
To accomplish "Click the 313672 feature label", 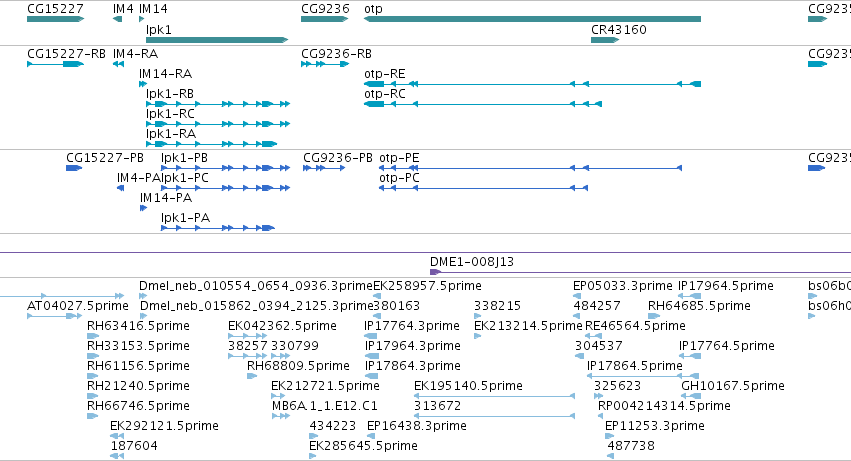I will pyautogui.click(x=437, y=407).
